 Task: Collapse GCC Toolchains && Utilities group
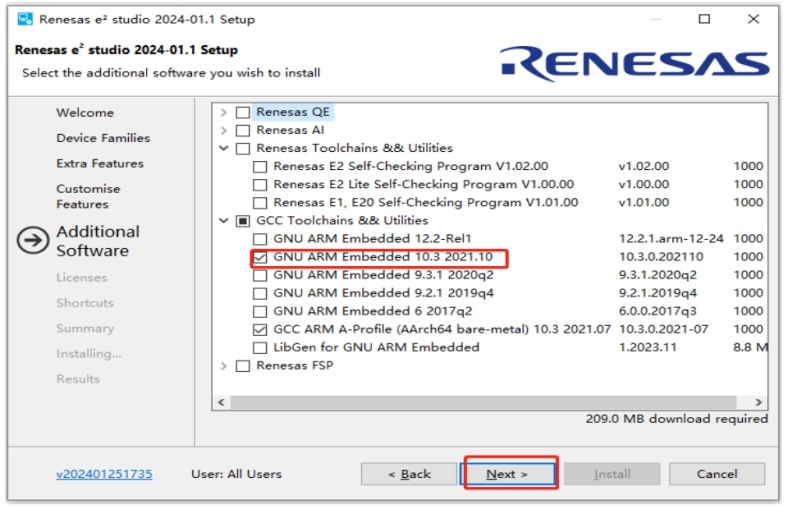[224, 221]
